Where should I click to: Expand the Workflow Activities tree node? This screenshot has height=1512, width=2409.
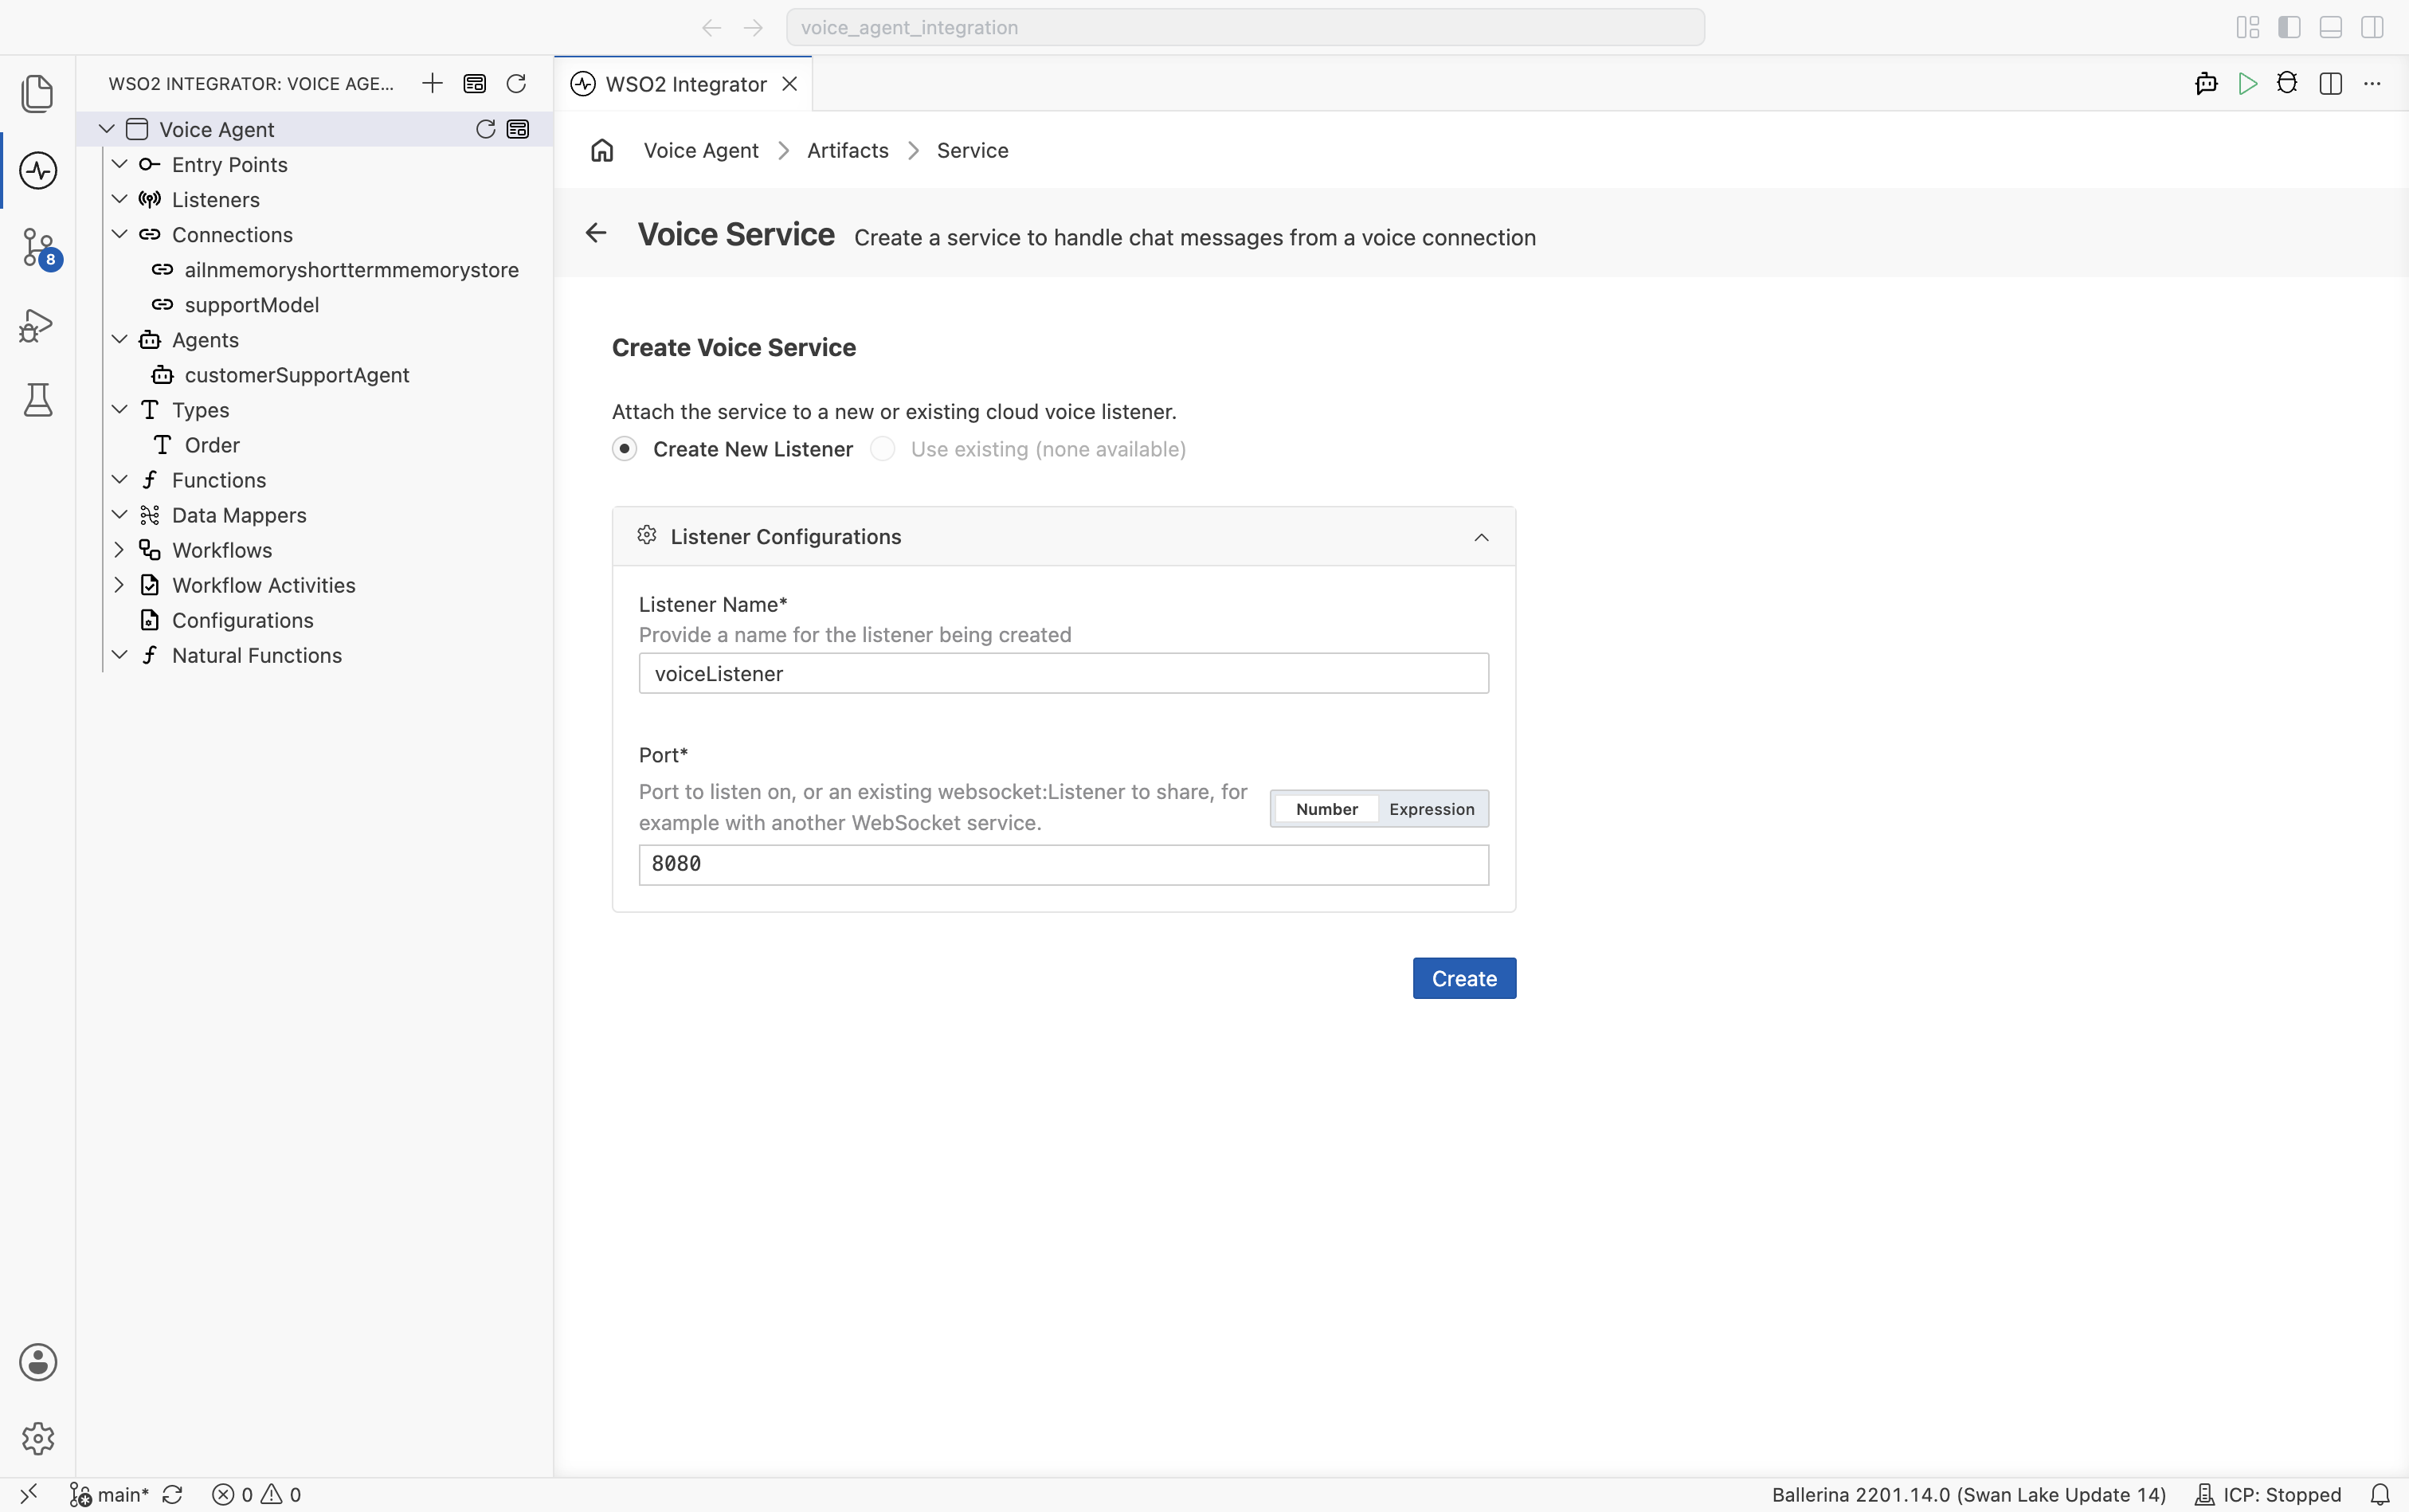coord(119,585)
